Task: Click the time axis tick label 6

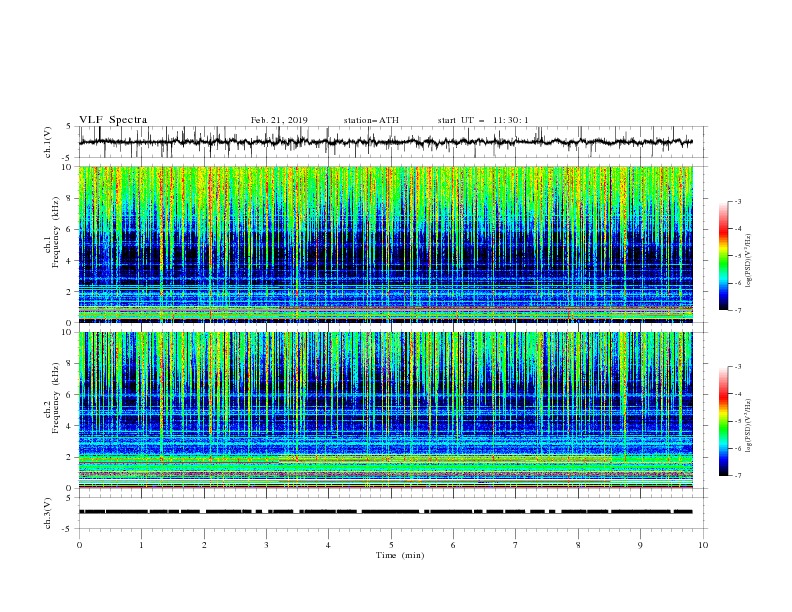Action: (x=453, y=545)
